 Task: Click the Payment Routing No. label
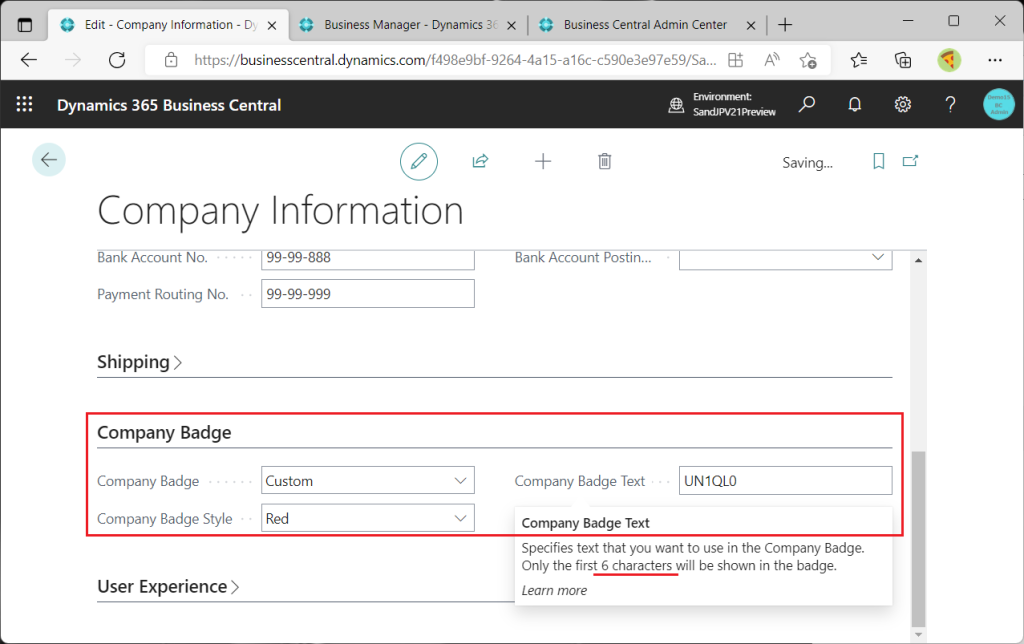[x=163, y=295]
